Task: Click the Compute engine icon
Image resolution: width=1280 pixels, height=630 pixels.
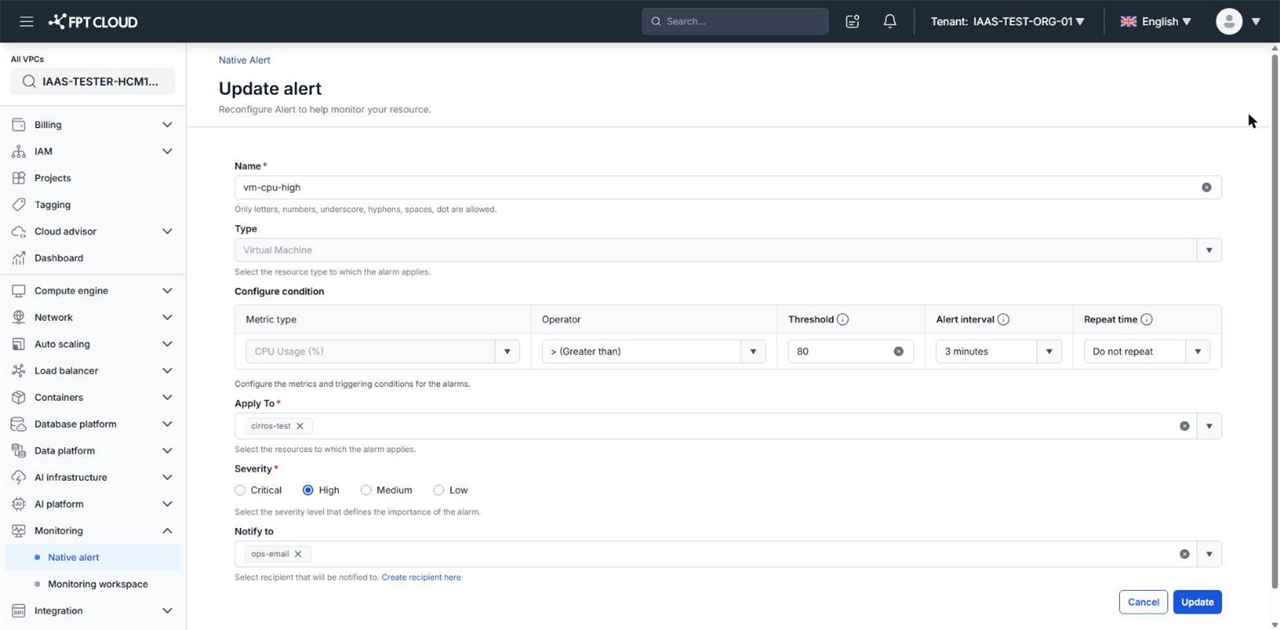Action: pyautogui.click(x=18, y=291)
